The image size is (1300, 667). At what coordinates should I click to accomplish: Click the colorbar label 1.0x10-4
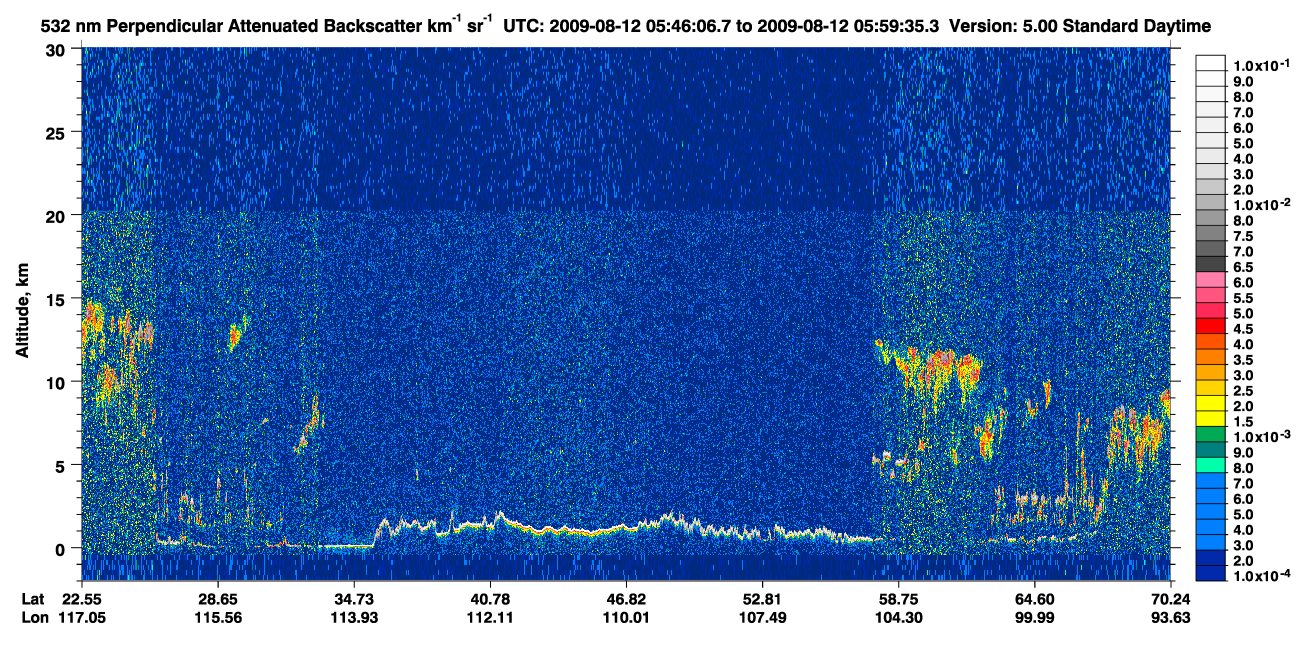pyautogui.click(x=1261, y=576)
